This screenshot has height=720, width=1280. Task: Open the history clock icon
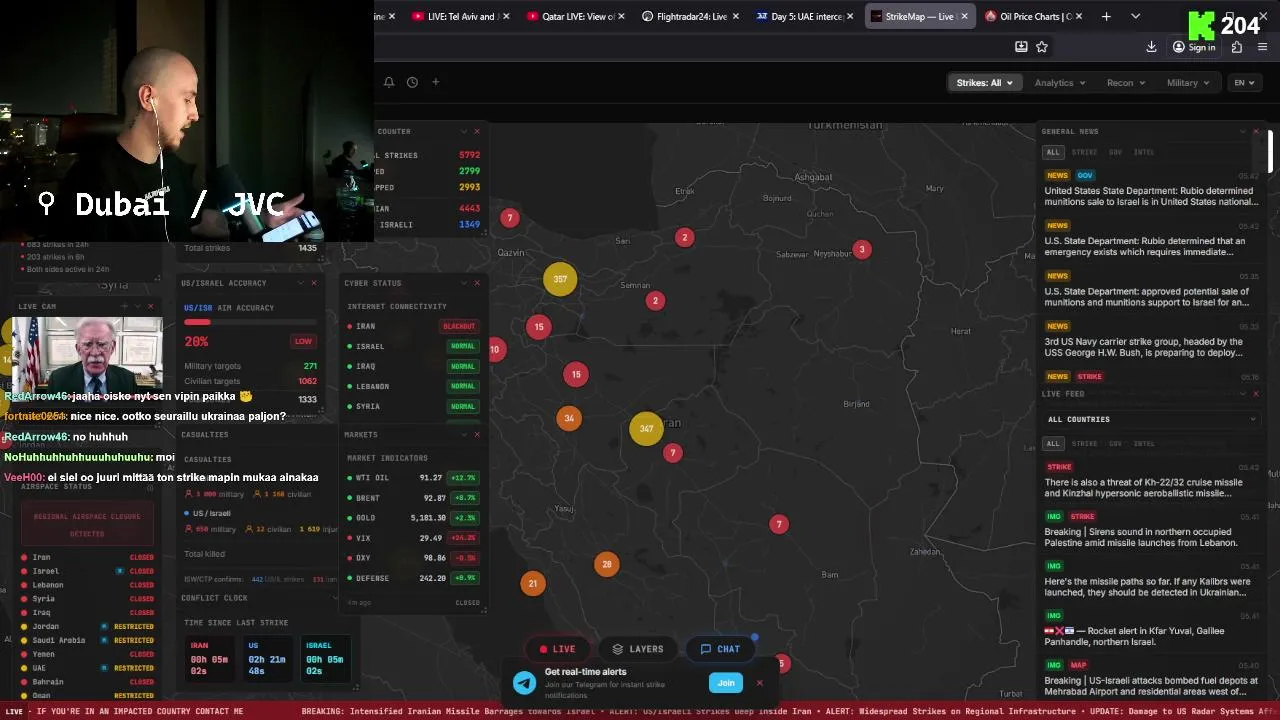point(412,82)
